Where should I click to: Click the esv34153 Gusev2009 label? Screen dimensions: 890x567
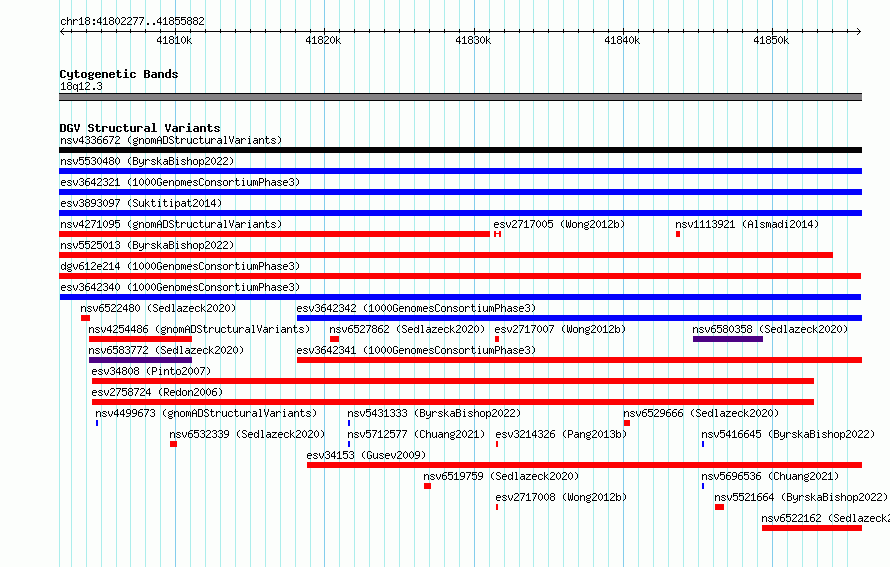pos(366,455)
